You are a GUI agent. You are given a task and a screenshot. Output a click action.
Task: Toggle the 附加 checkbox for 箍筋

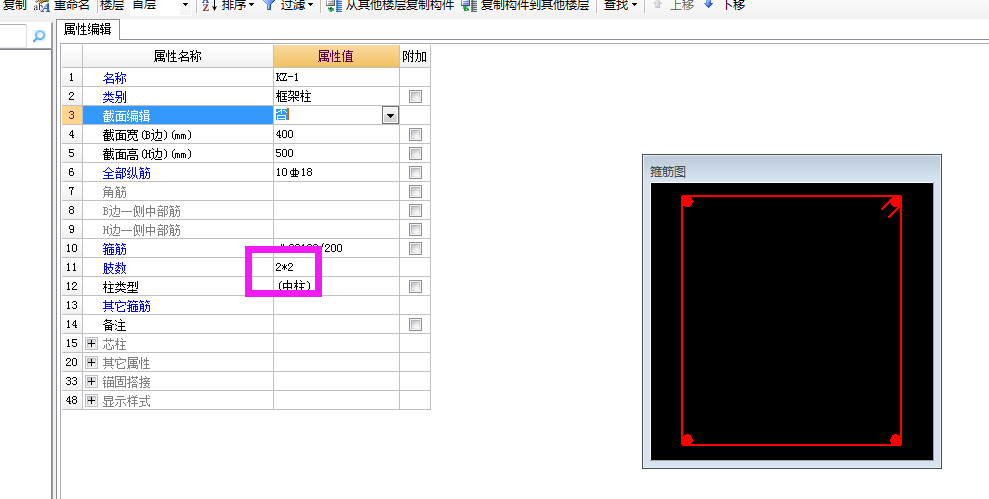[x=415, y=248]
